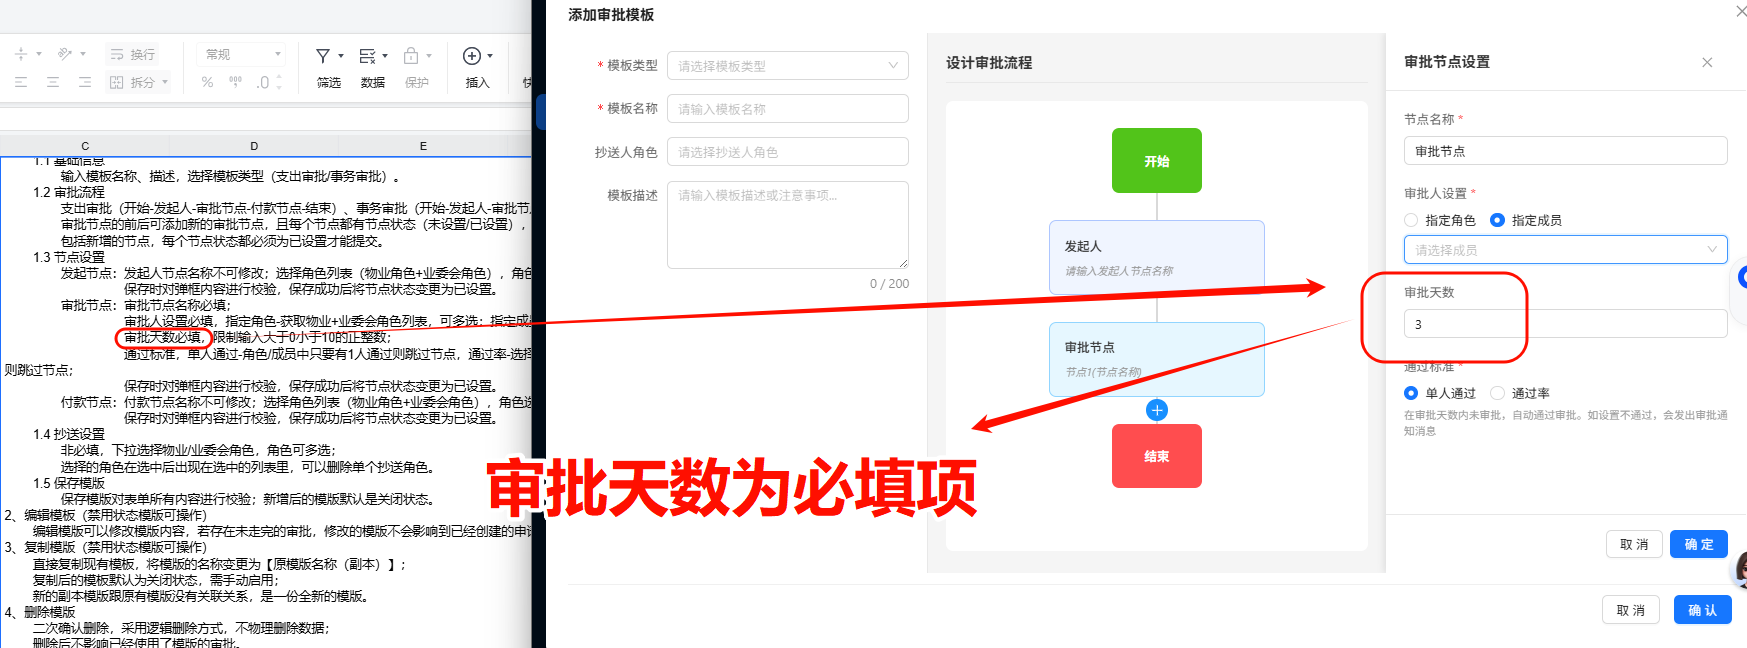The image size is (1747, 648).
Task: Select the 审批节点 flow card
Action: click(1157, 359)
